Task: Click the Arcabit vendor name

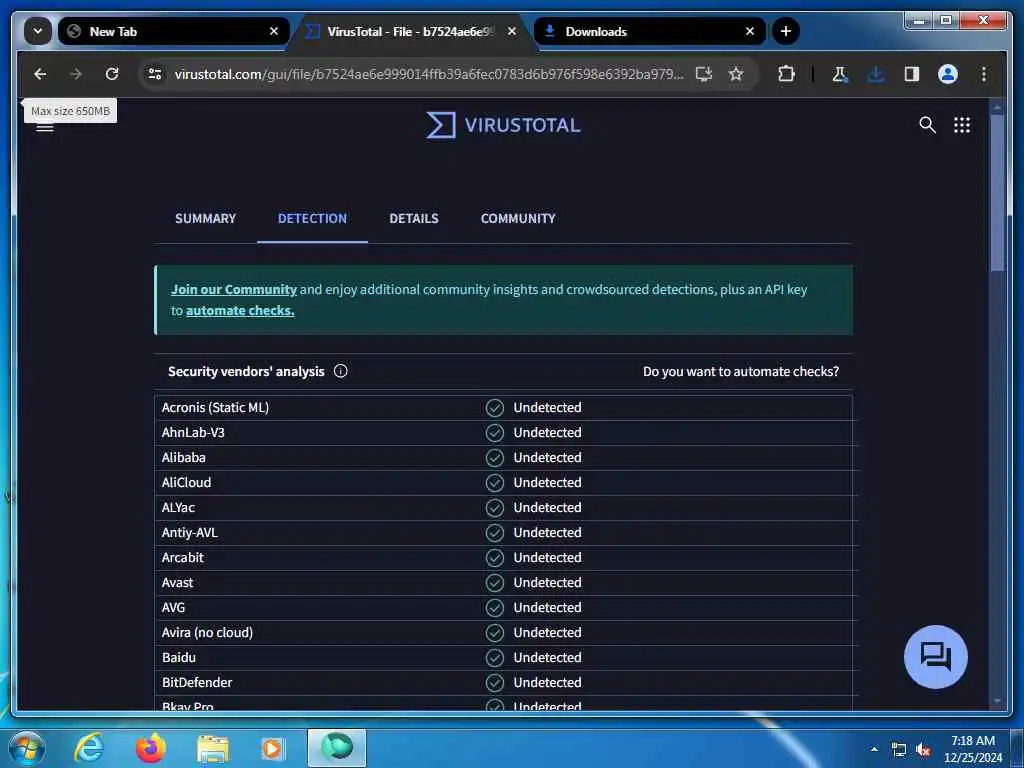Action: coord(182,558)
